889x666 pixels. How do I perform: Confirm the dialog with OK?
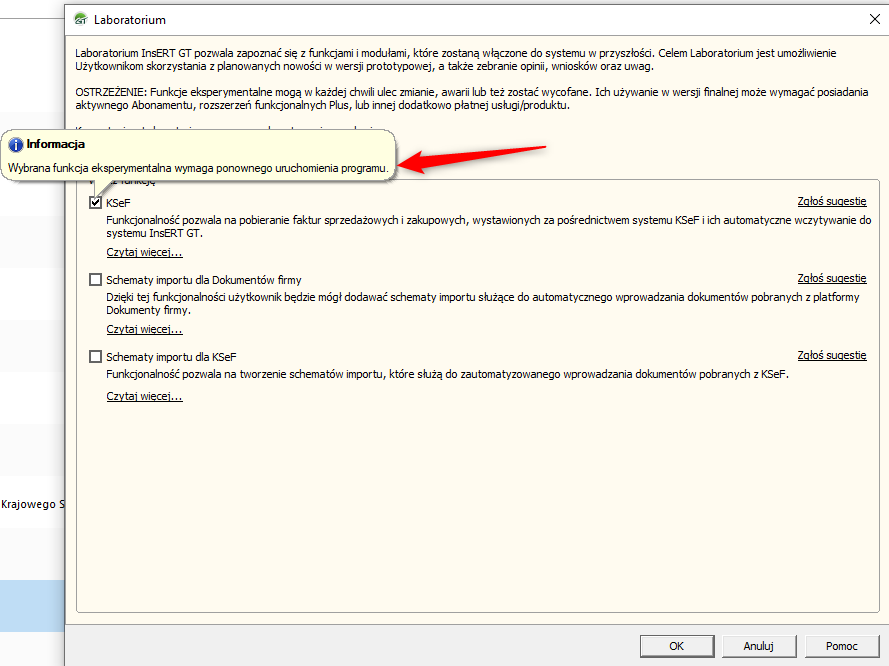(677, 646)
